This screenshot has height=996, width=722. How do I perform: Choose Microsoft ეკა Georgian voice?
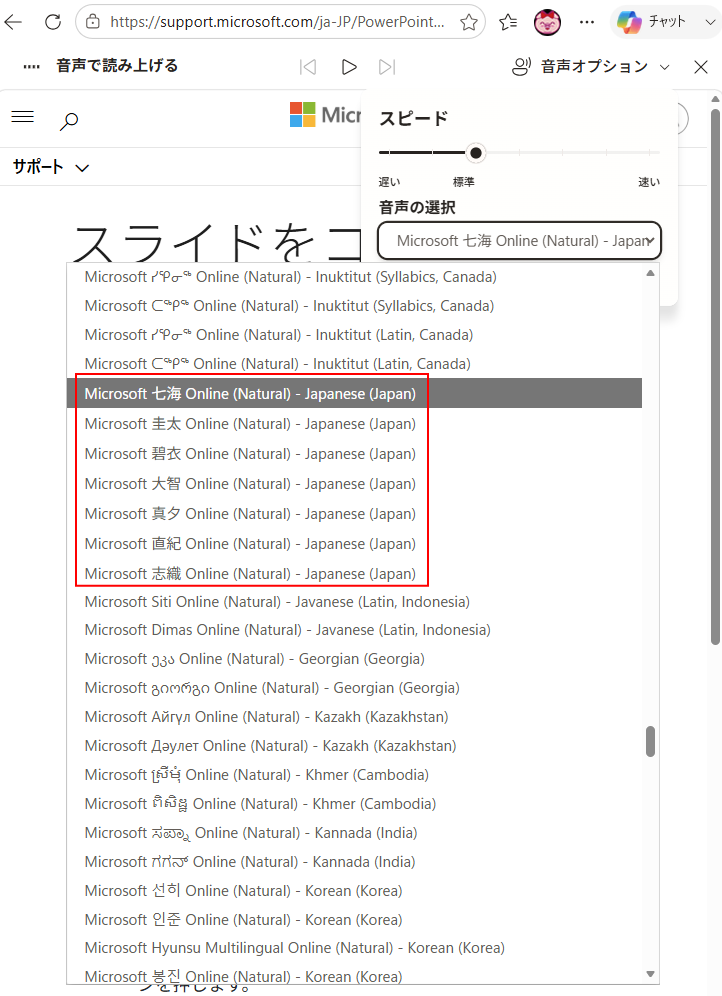pyautogui.click(x=354, y=659)
